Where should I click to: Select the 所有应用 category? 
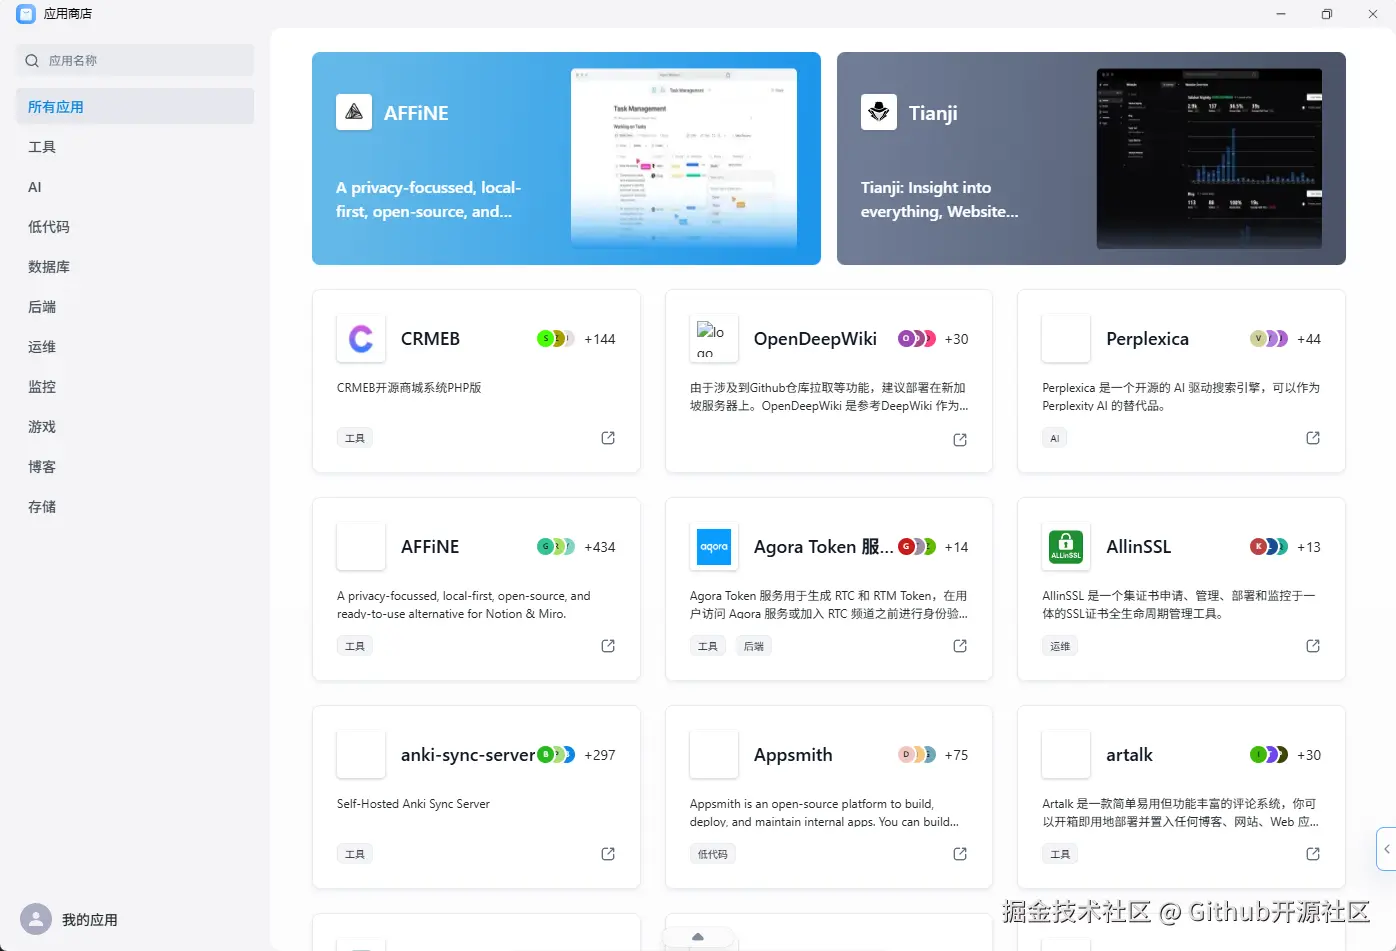[135, 107]
